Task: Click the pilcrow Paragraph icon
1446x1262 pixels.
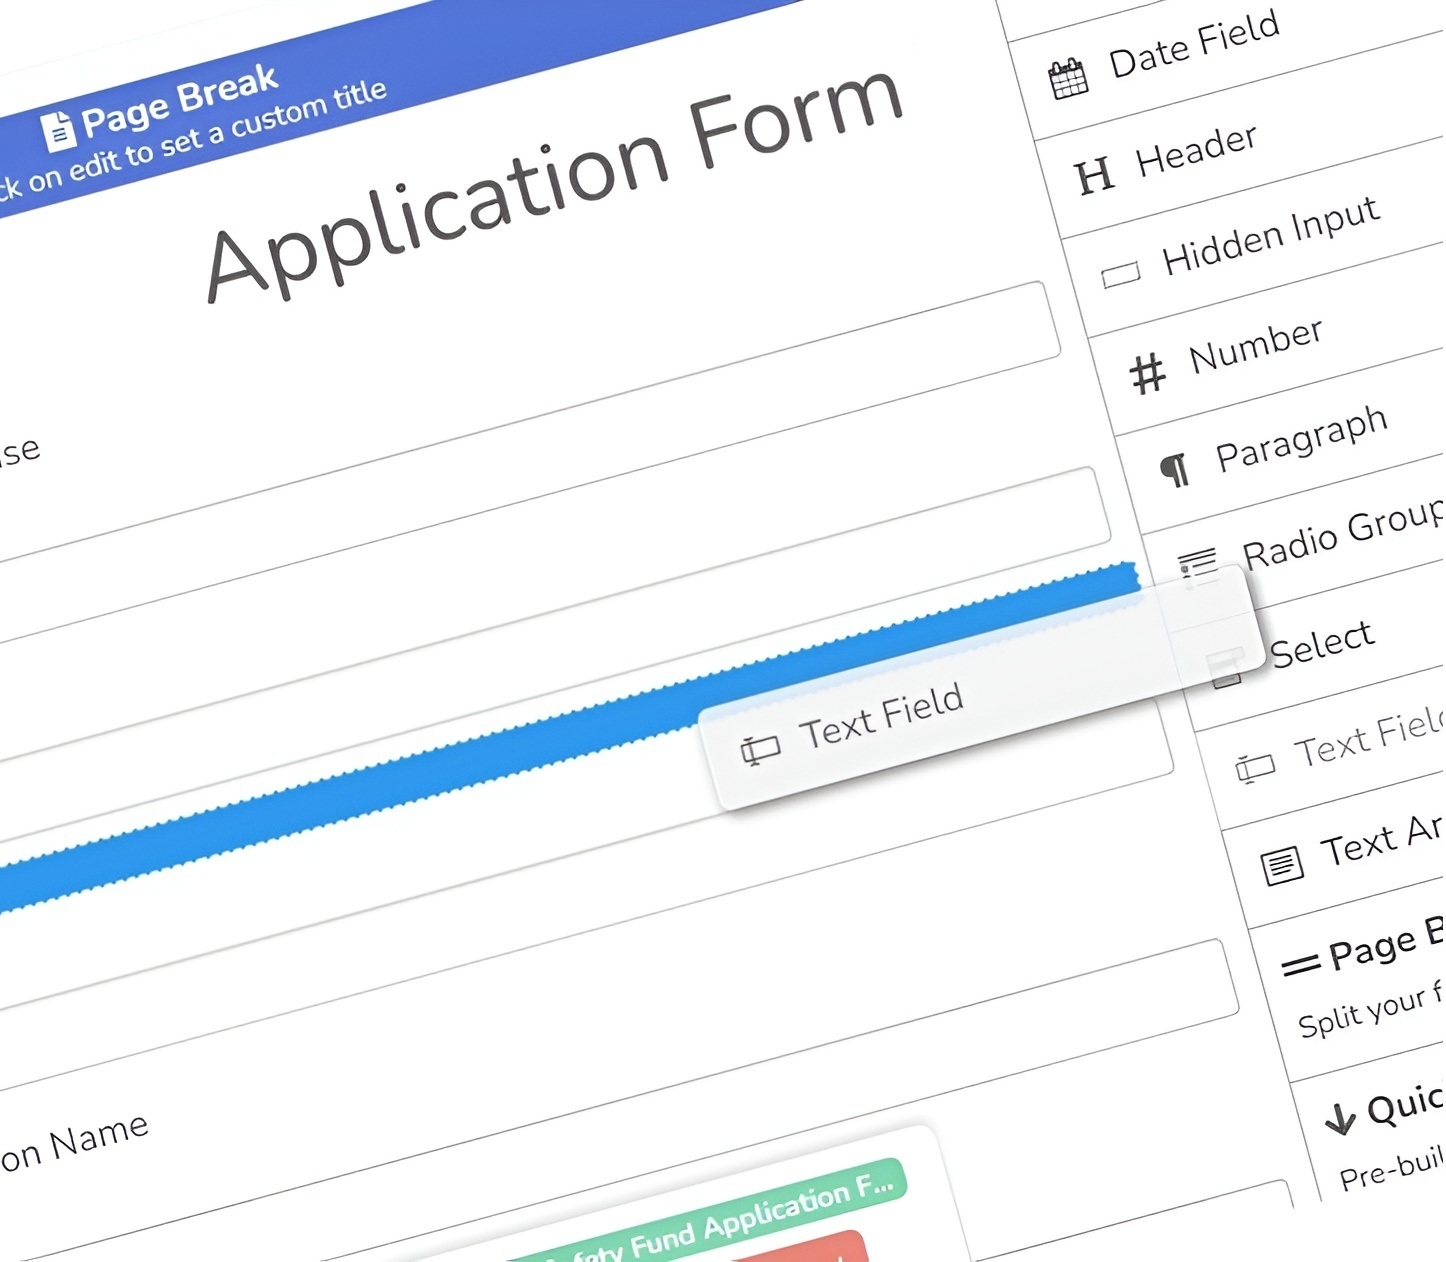Action: [1174, 469]
